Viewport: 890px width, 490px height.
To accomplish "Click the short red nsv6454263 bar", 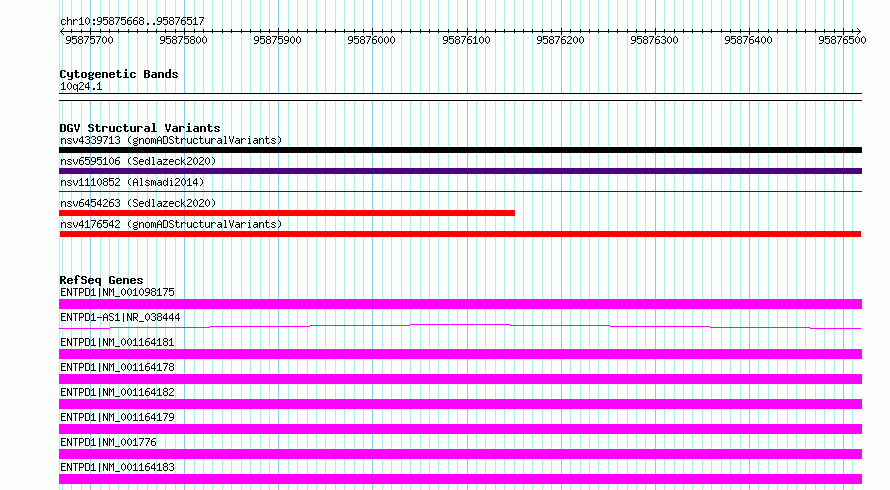I will coord(287,213).
